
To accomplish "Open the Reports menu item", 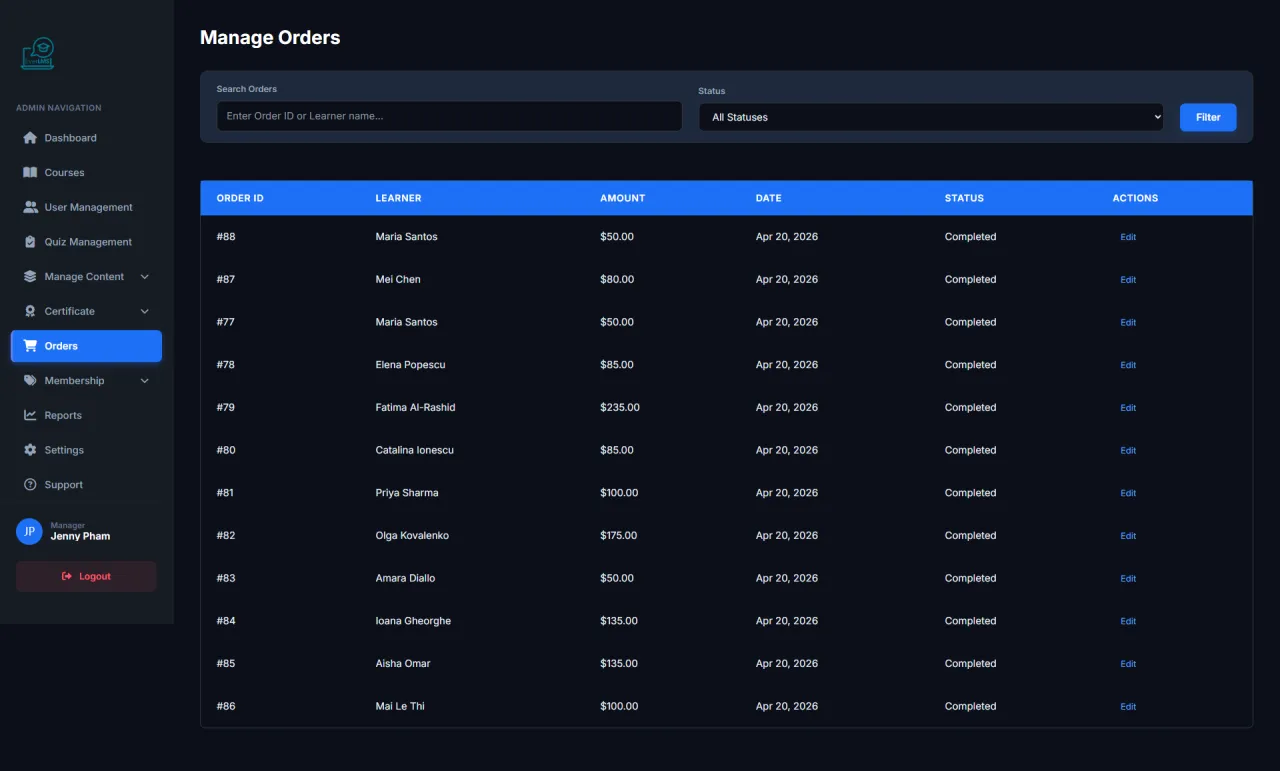I will coord(86,415).
